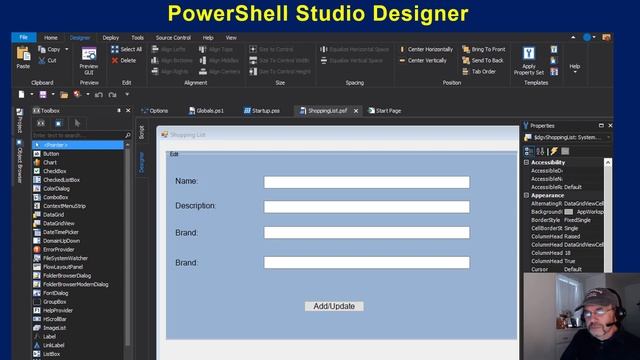Expand the ribbon Help dropdown
The image size is (640, 360).
(575, 68)
